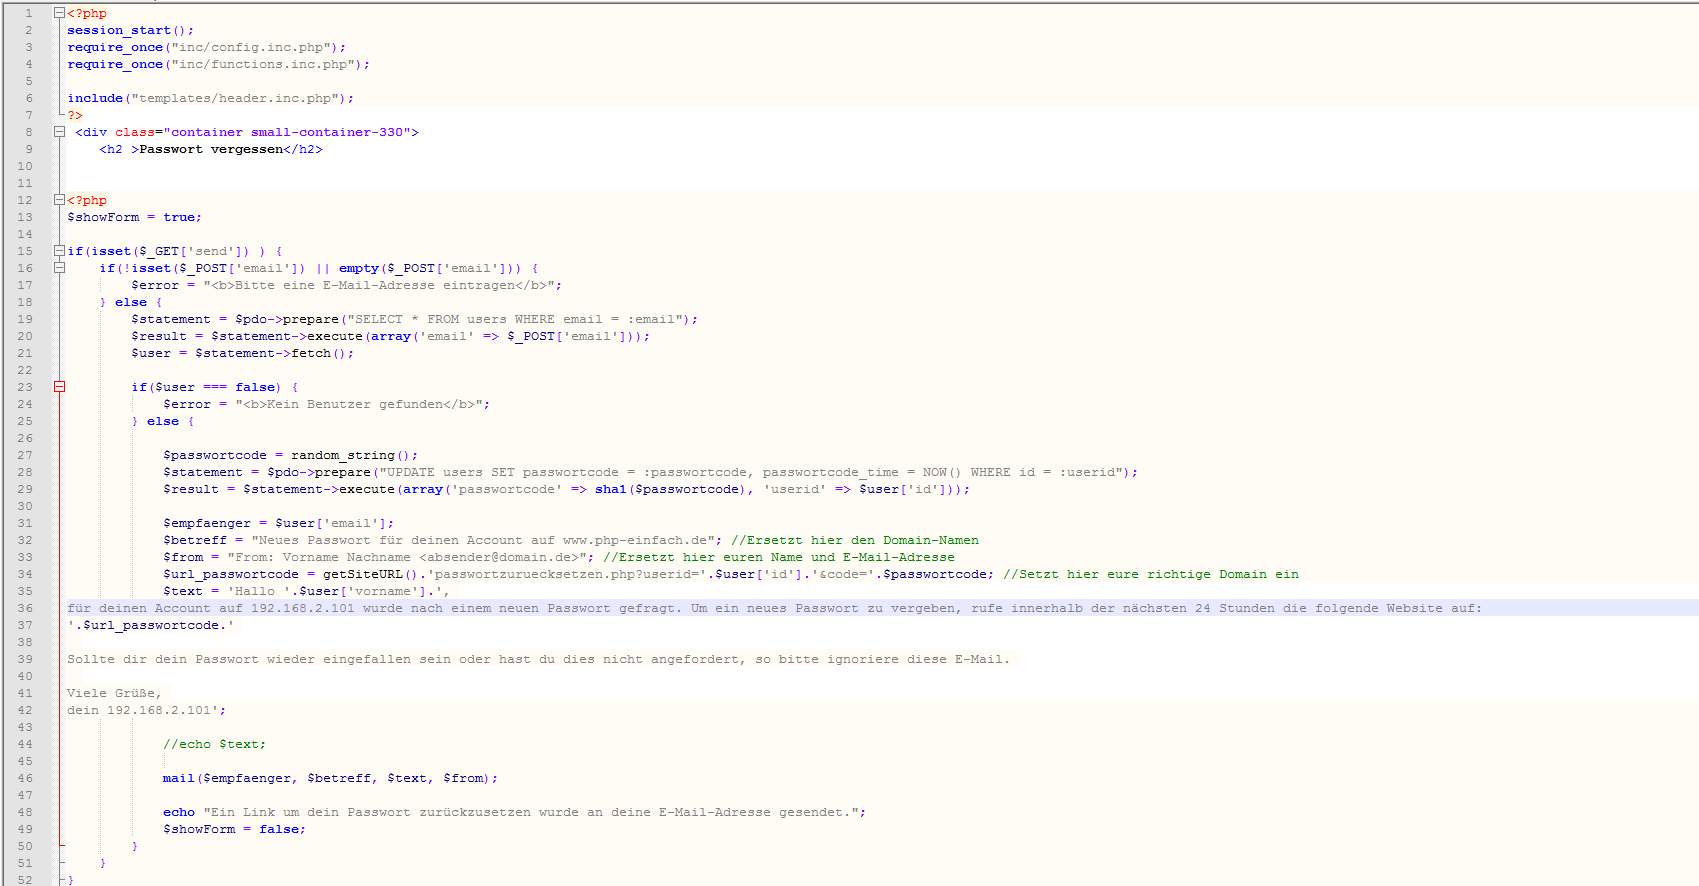Click line number 52 in the margin

[x=25, y=880]
